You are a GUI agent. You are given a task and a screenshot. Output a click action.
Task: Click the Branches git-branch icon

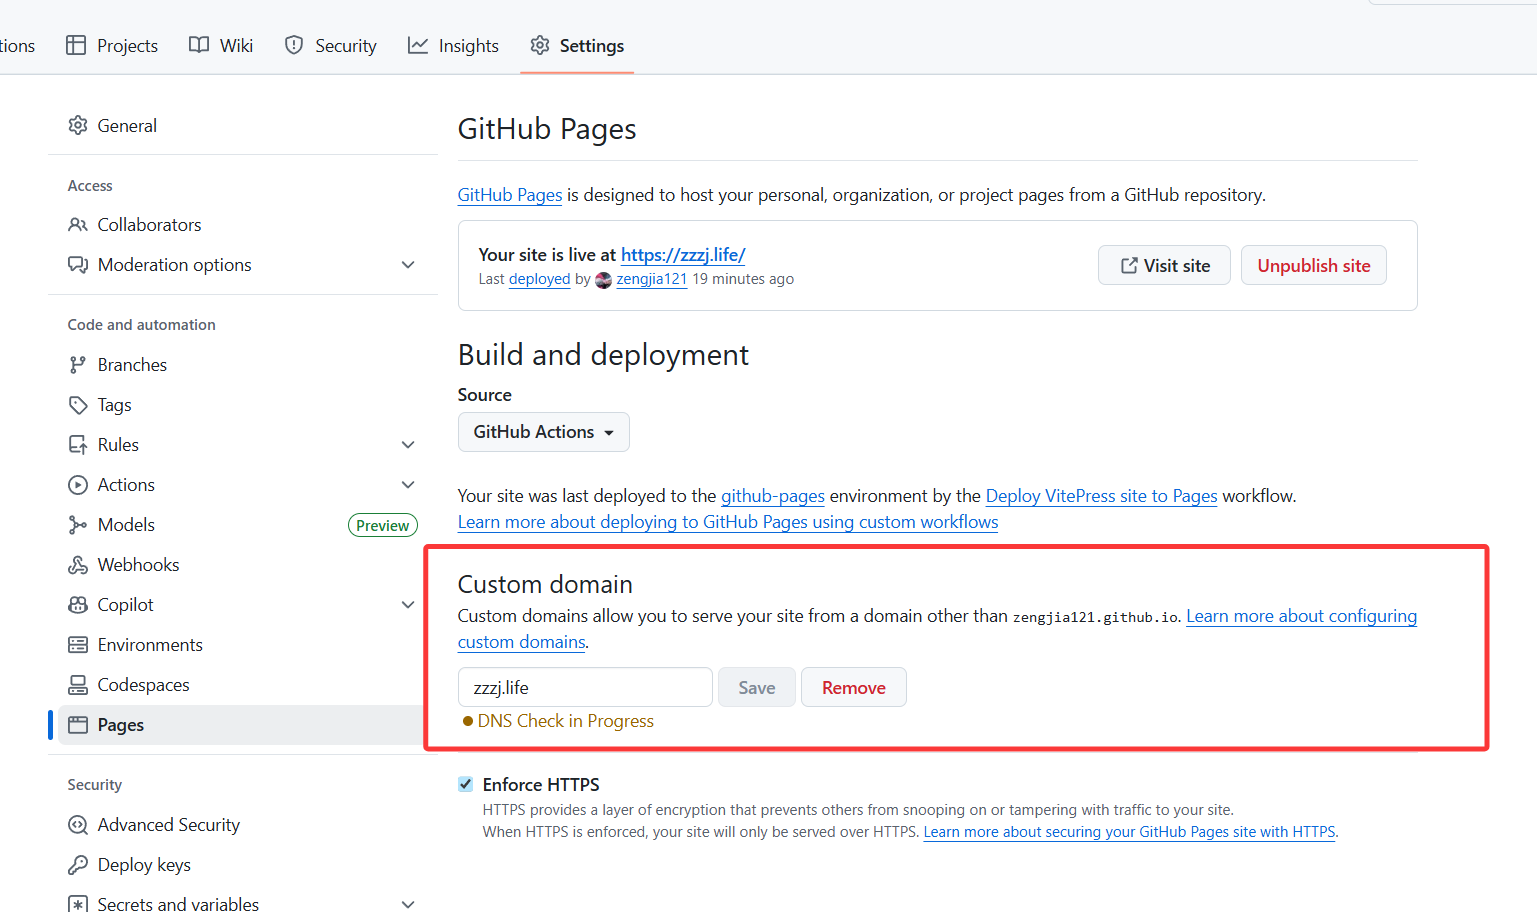[x=78, y=365]
